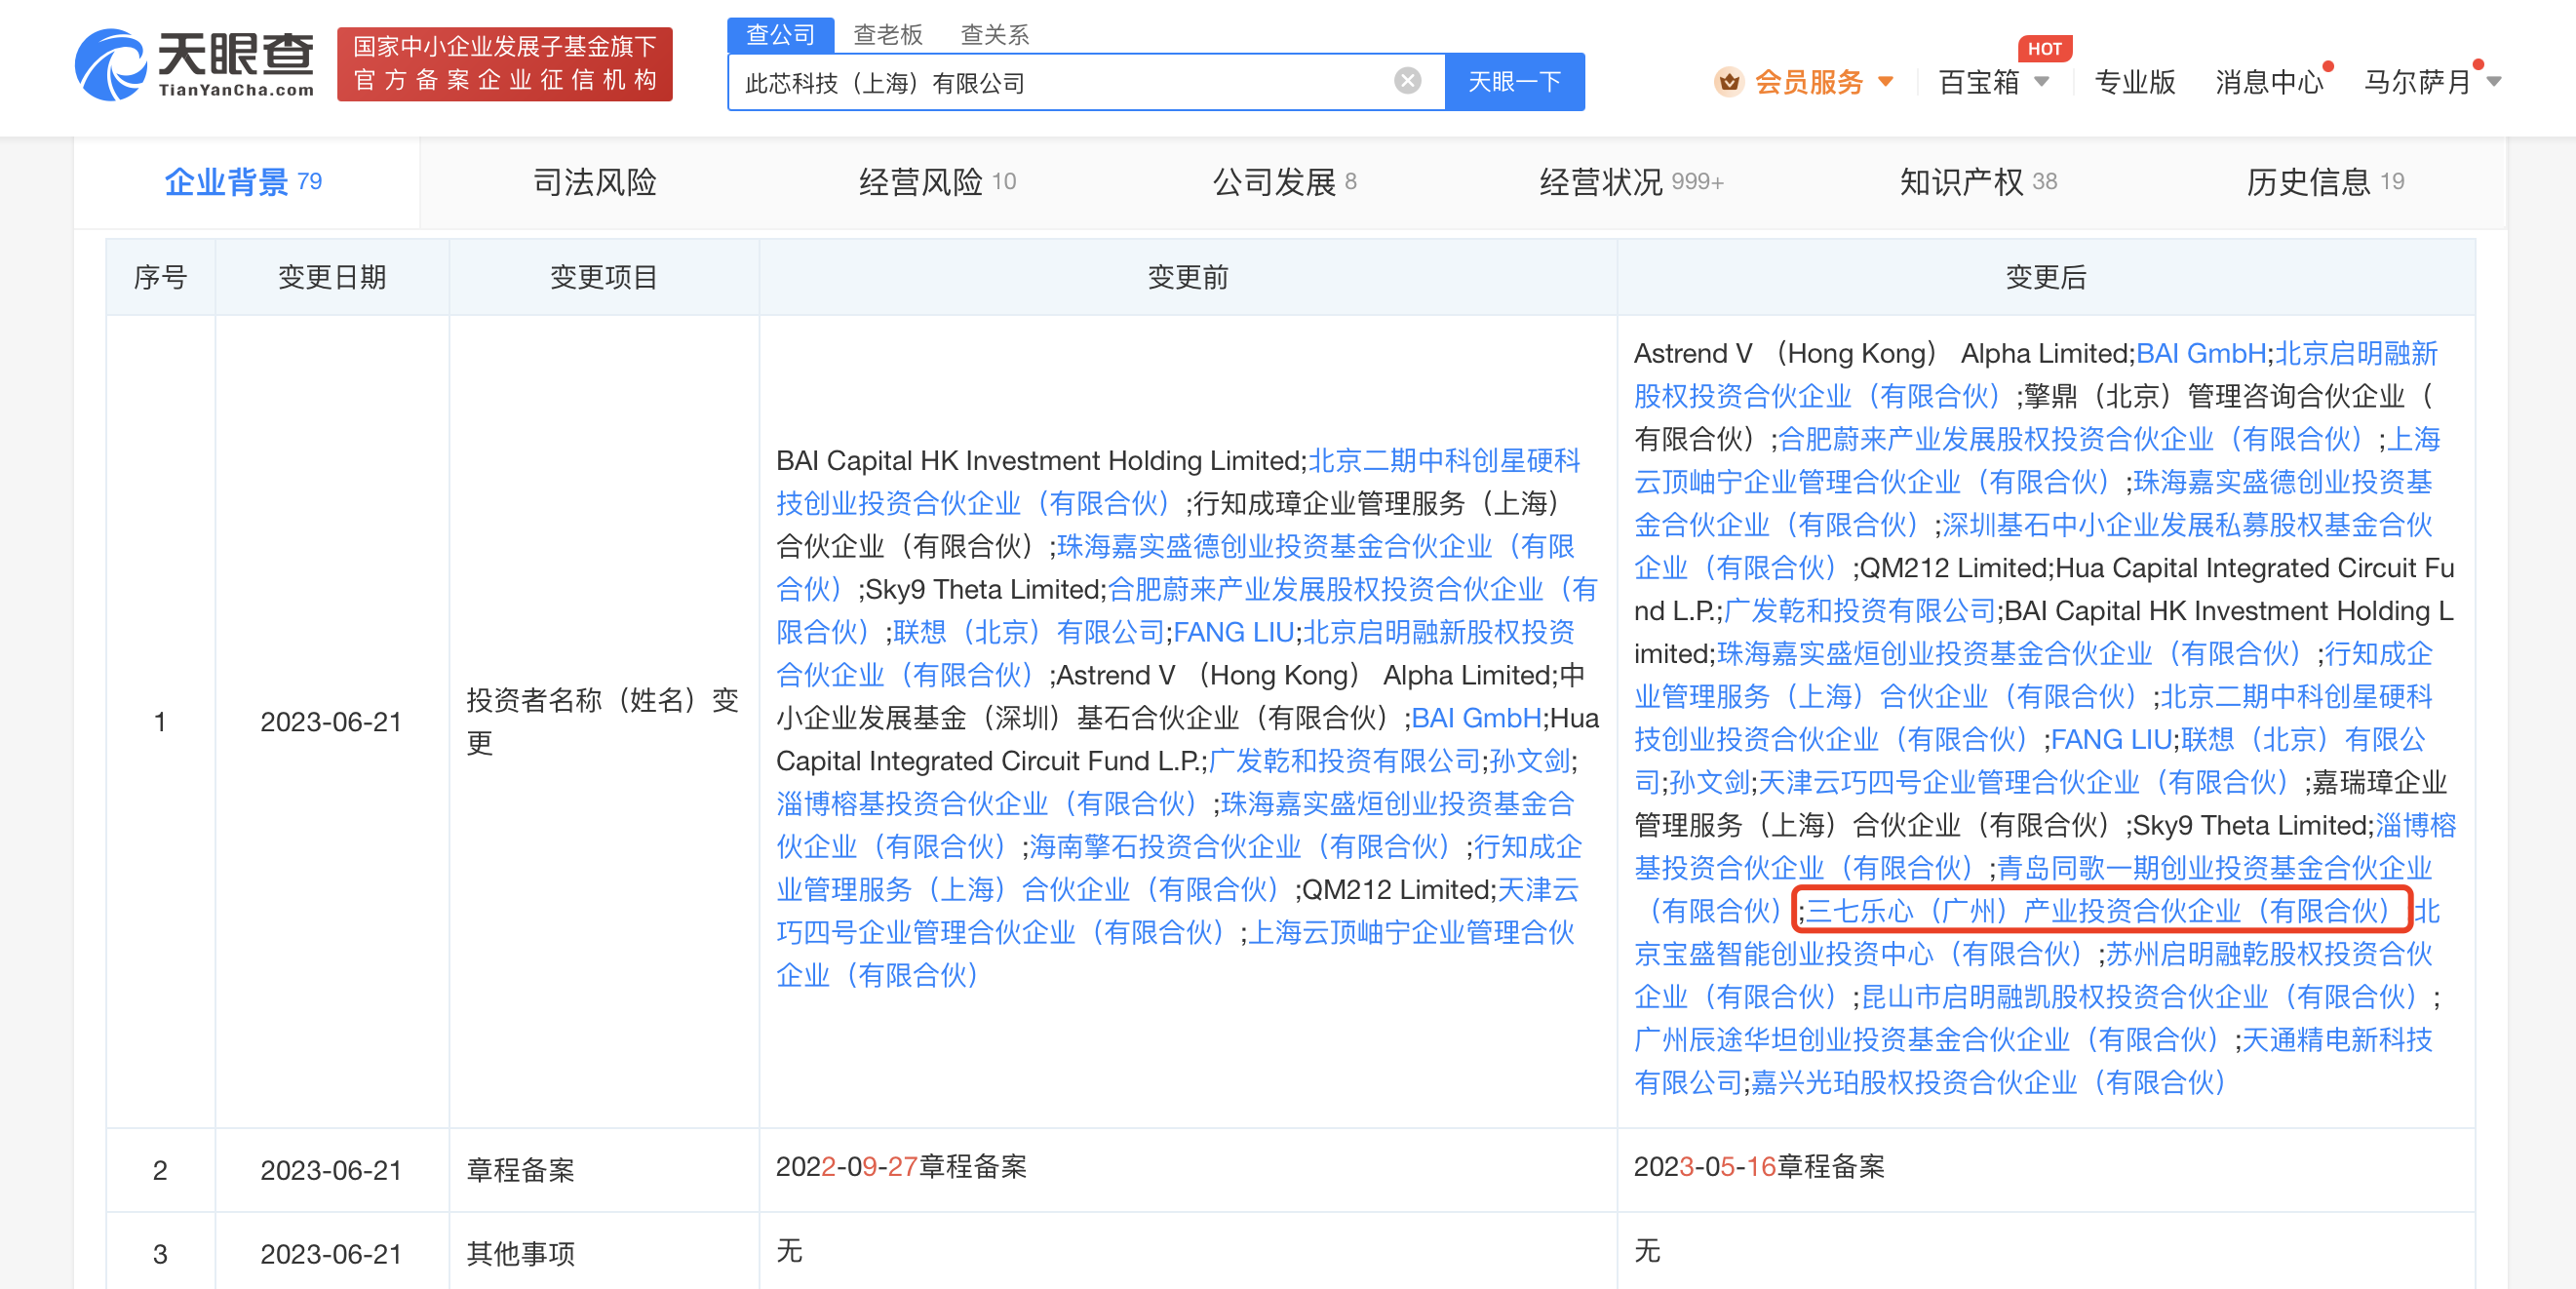Click the 变更前 column header

tap(1187, 277)
